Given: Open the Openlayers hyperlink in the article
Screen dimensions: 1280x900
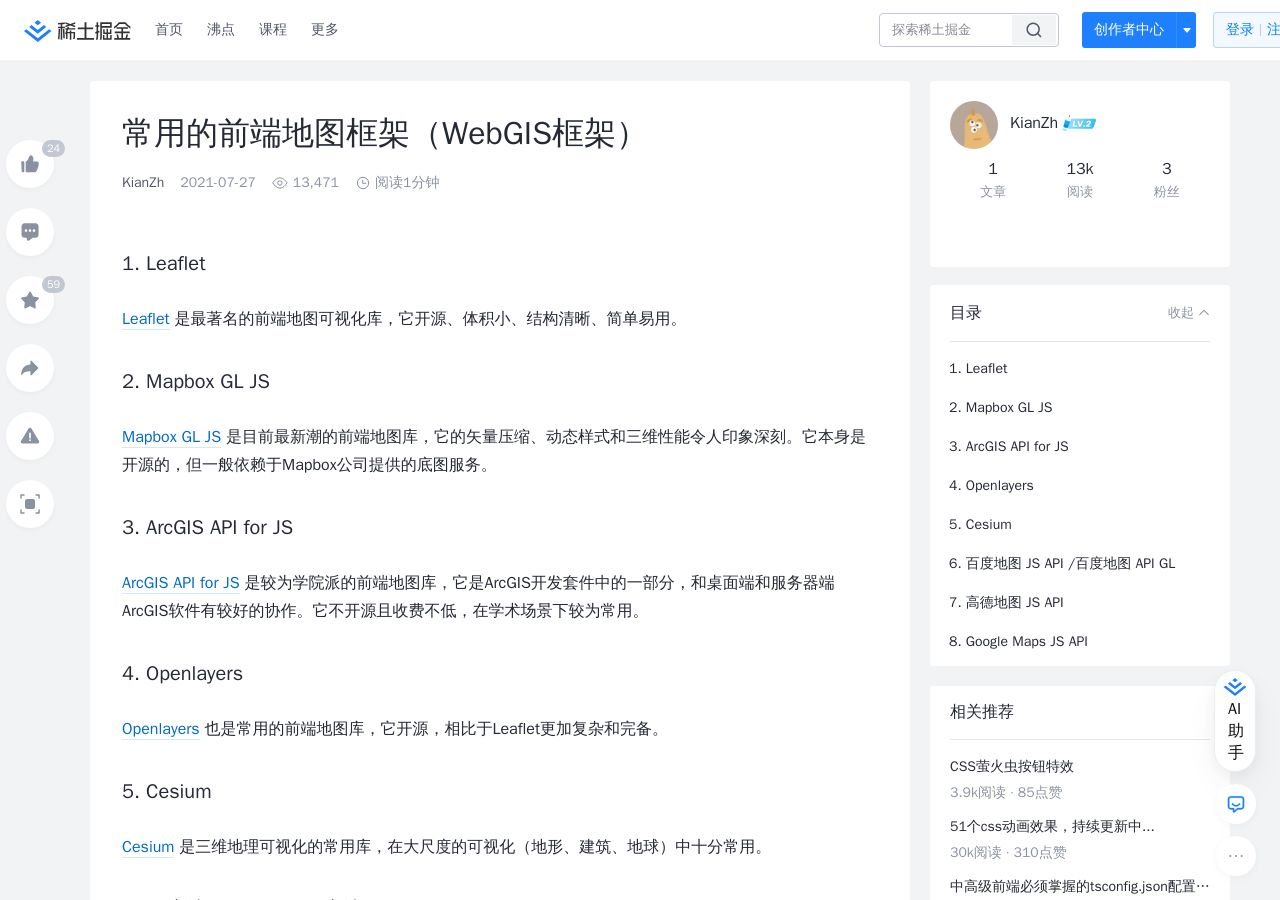Looking at the screenshot, I should click(x=161, y=729).
